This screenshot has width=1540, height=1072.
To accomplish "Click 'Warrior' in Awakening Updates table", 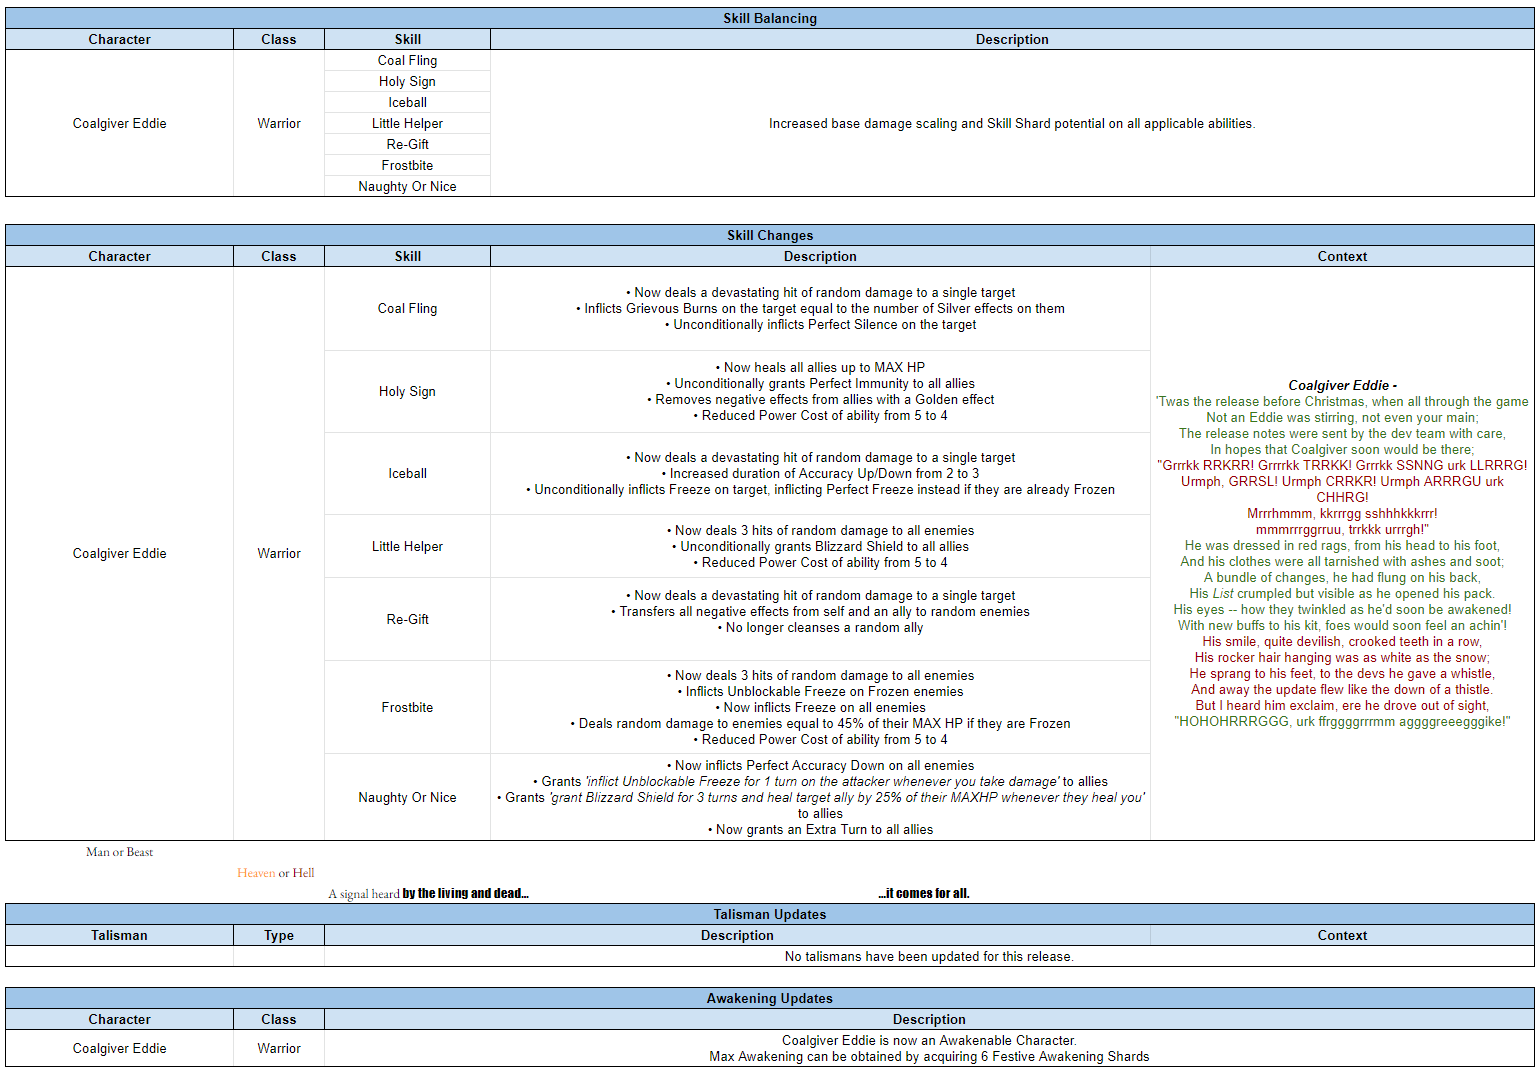I will [279, 1048].
